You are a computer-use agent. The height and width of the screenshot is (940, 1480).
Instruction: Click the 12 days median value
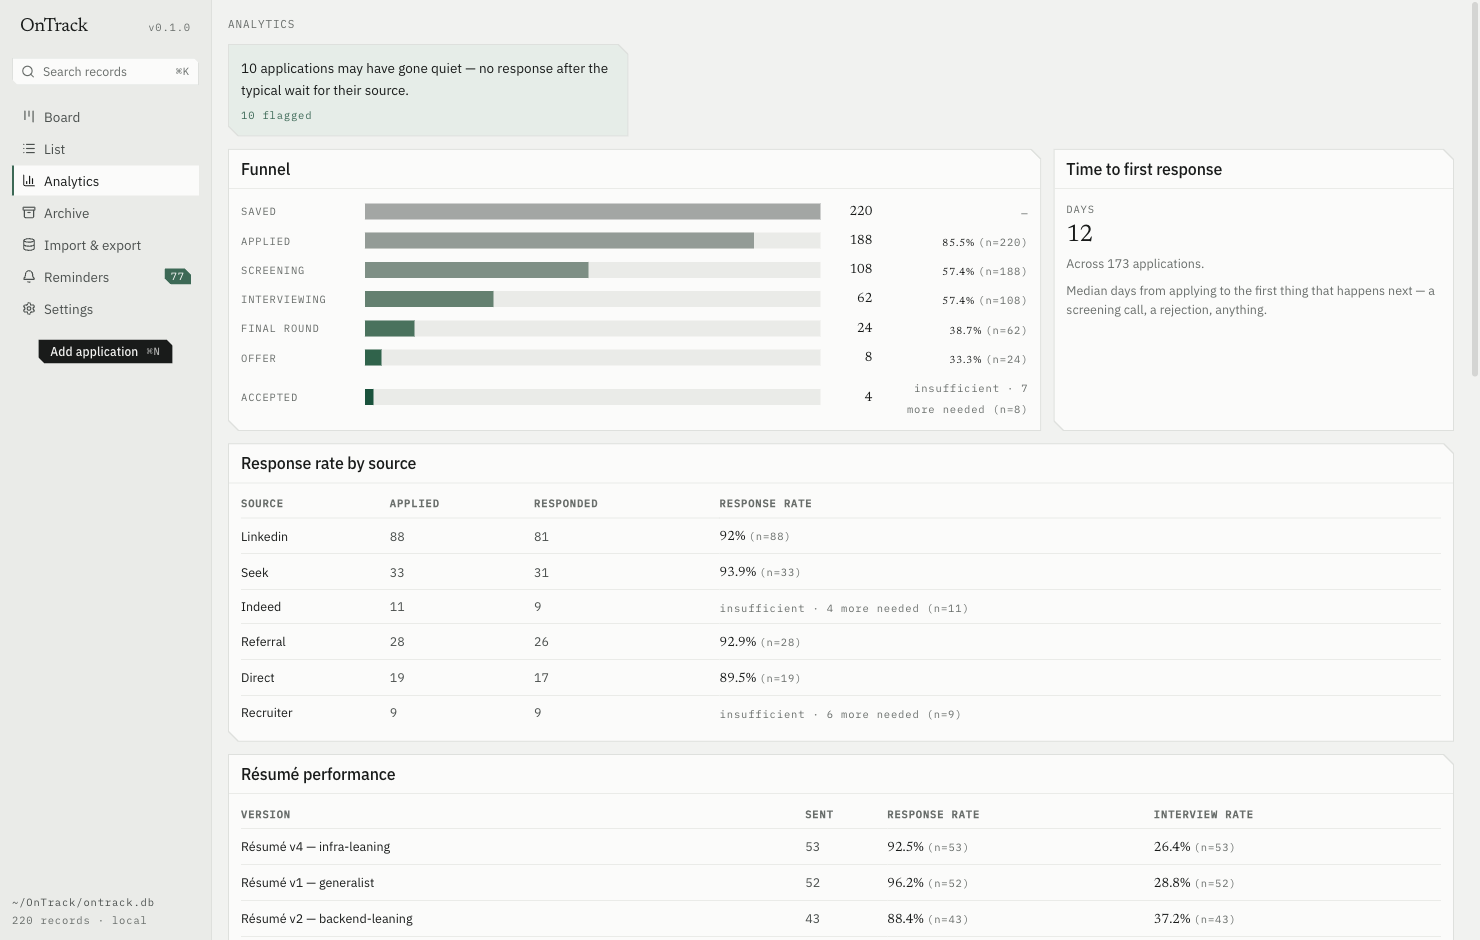pos(1080,234)
